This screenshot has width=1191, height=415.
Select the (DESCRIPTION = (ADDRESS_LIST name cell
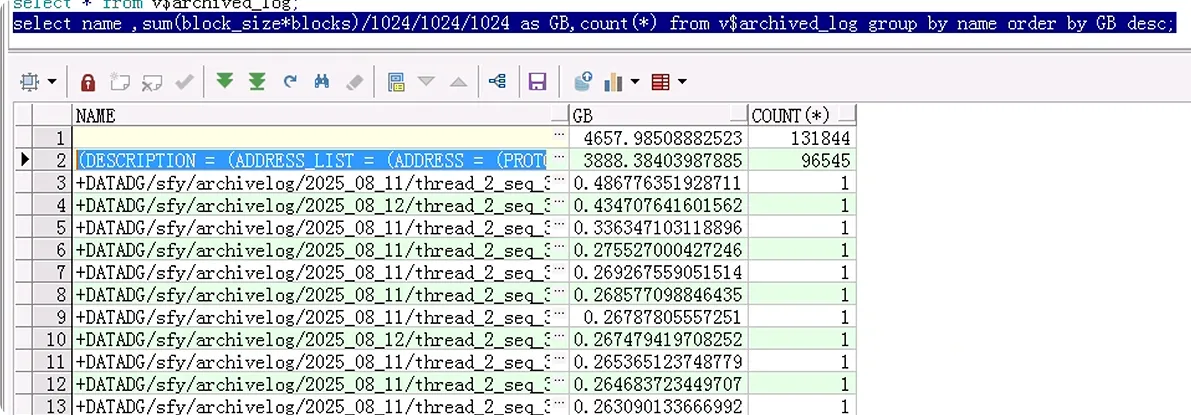312,160
